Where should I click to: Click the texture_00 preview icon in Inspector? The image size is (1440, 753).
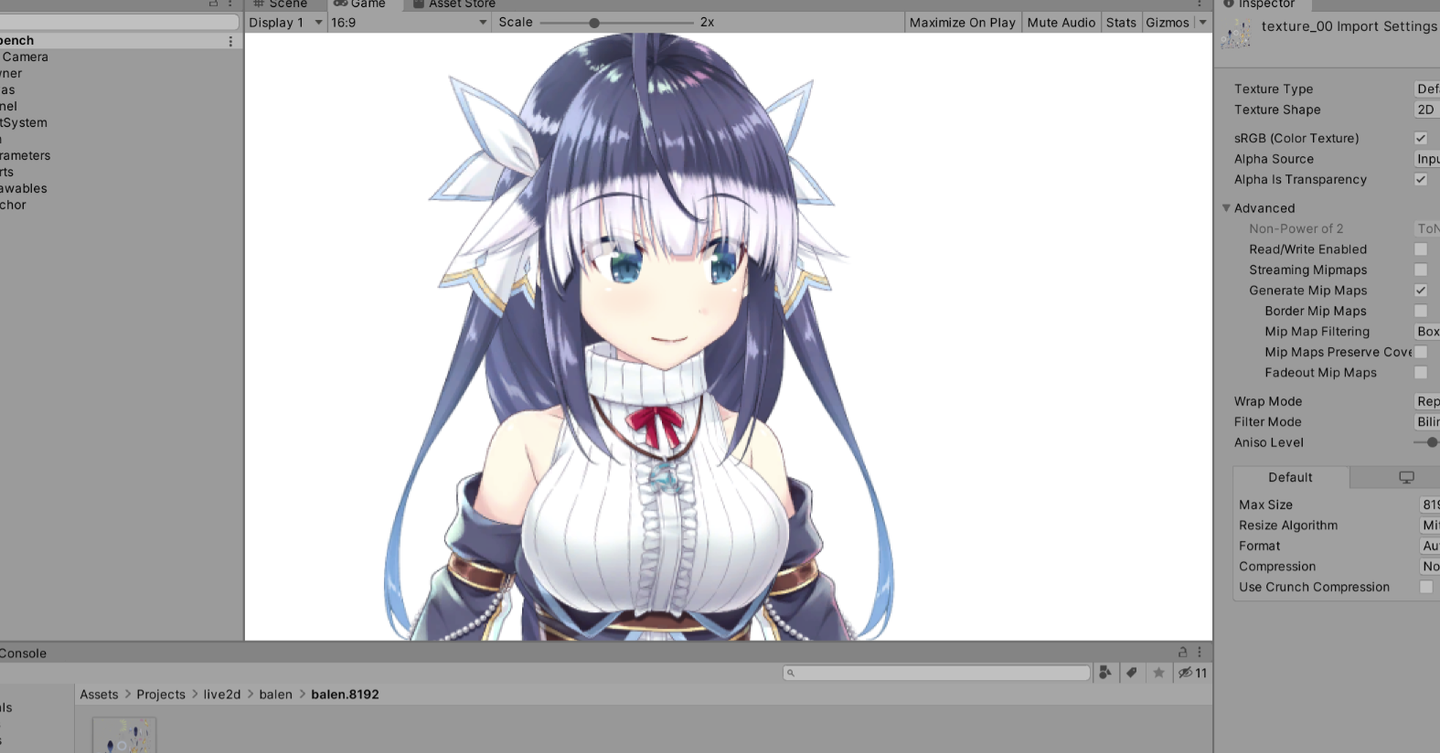(1237, 34)
